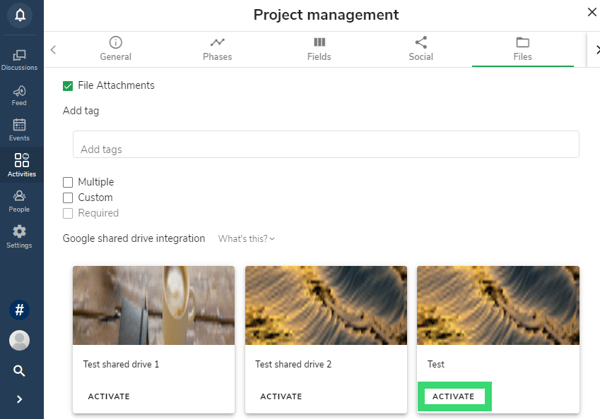Image resolution: width=600 pixels, height=419 pixels.
Task: Click the hashtag channel icon
Action: [20, 310]
